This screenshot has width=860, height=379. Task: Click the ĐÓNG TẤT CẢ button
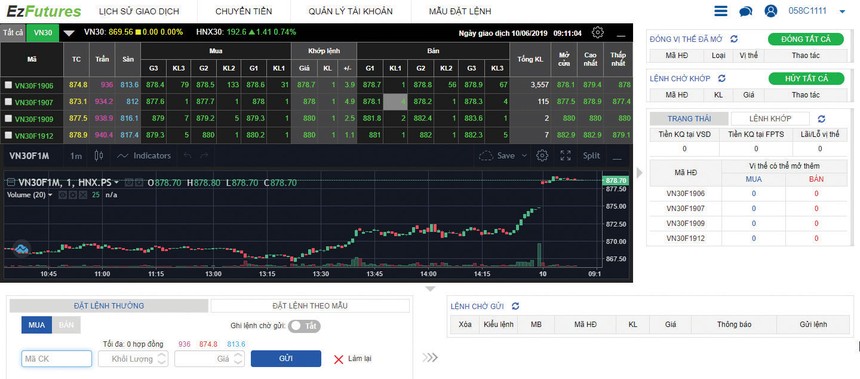806,39
